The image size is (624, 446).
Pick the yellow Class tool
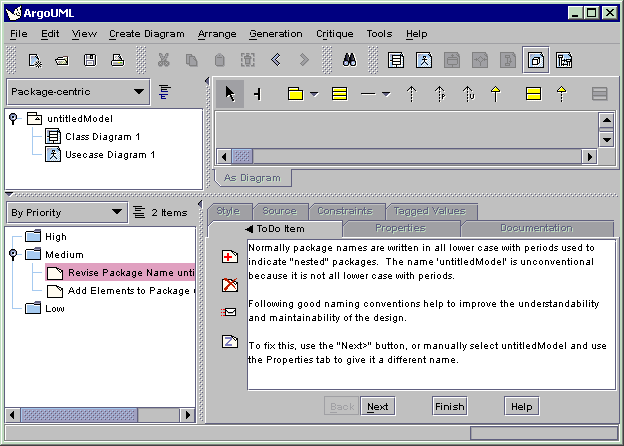tap(339, 94)
